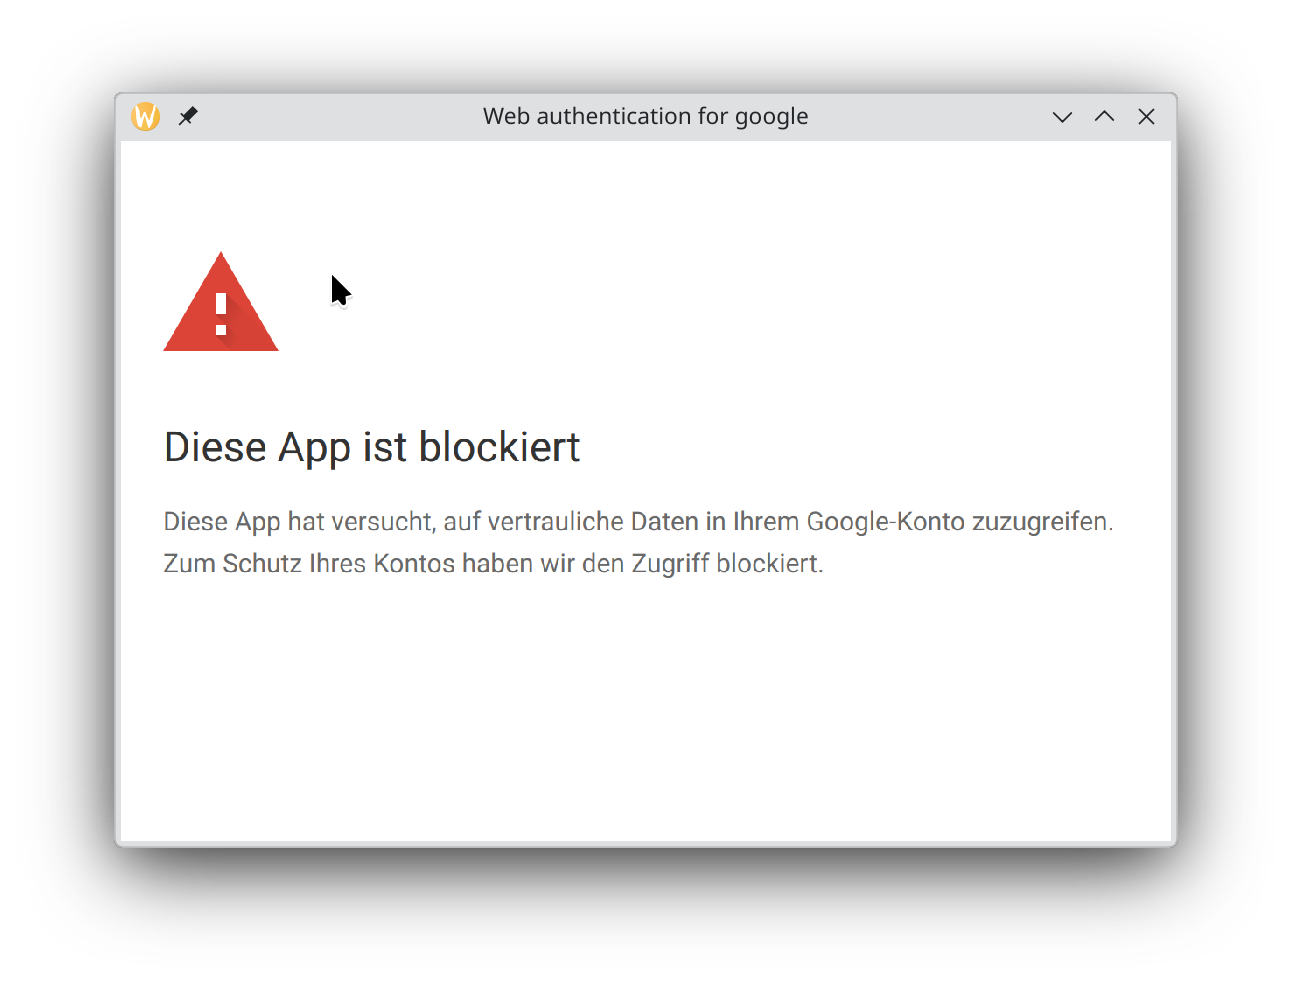Viewport: 1292px width, 983px height.
Task: Click the 'Web authentication for google' title text
Action: pyautogui.click(x=645, y=116)
